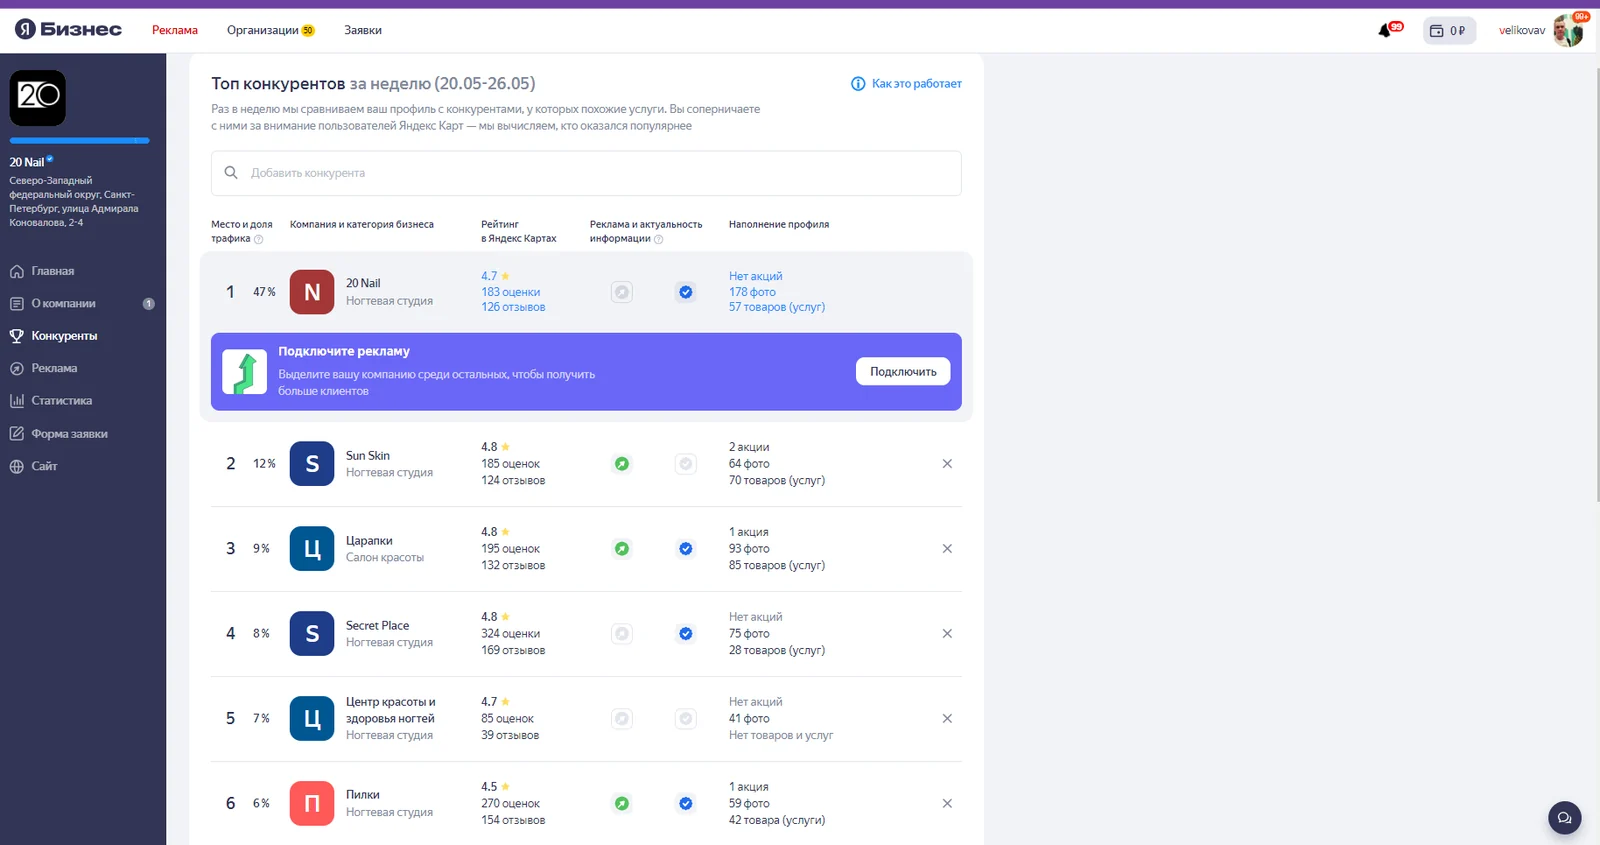
Task: Click the Ц avatar of Царапки
Action: point(312,549)
